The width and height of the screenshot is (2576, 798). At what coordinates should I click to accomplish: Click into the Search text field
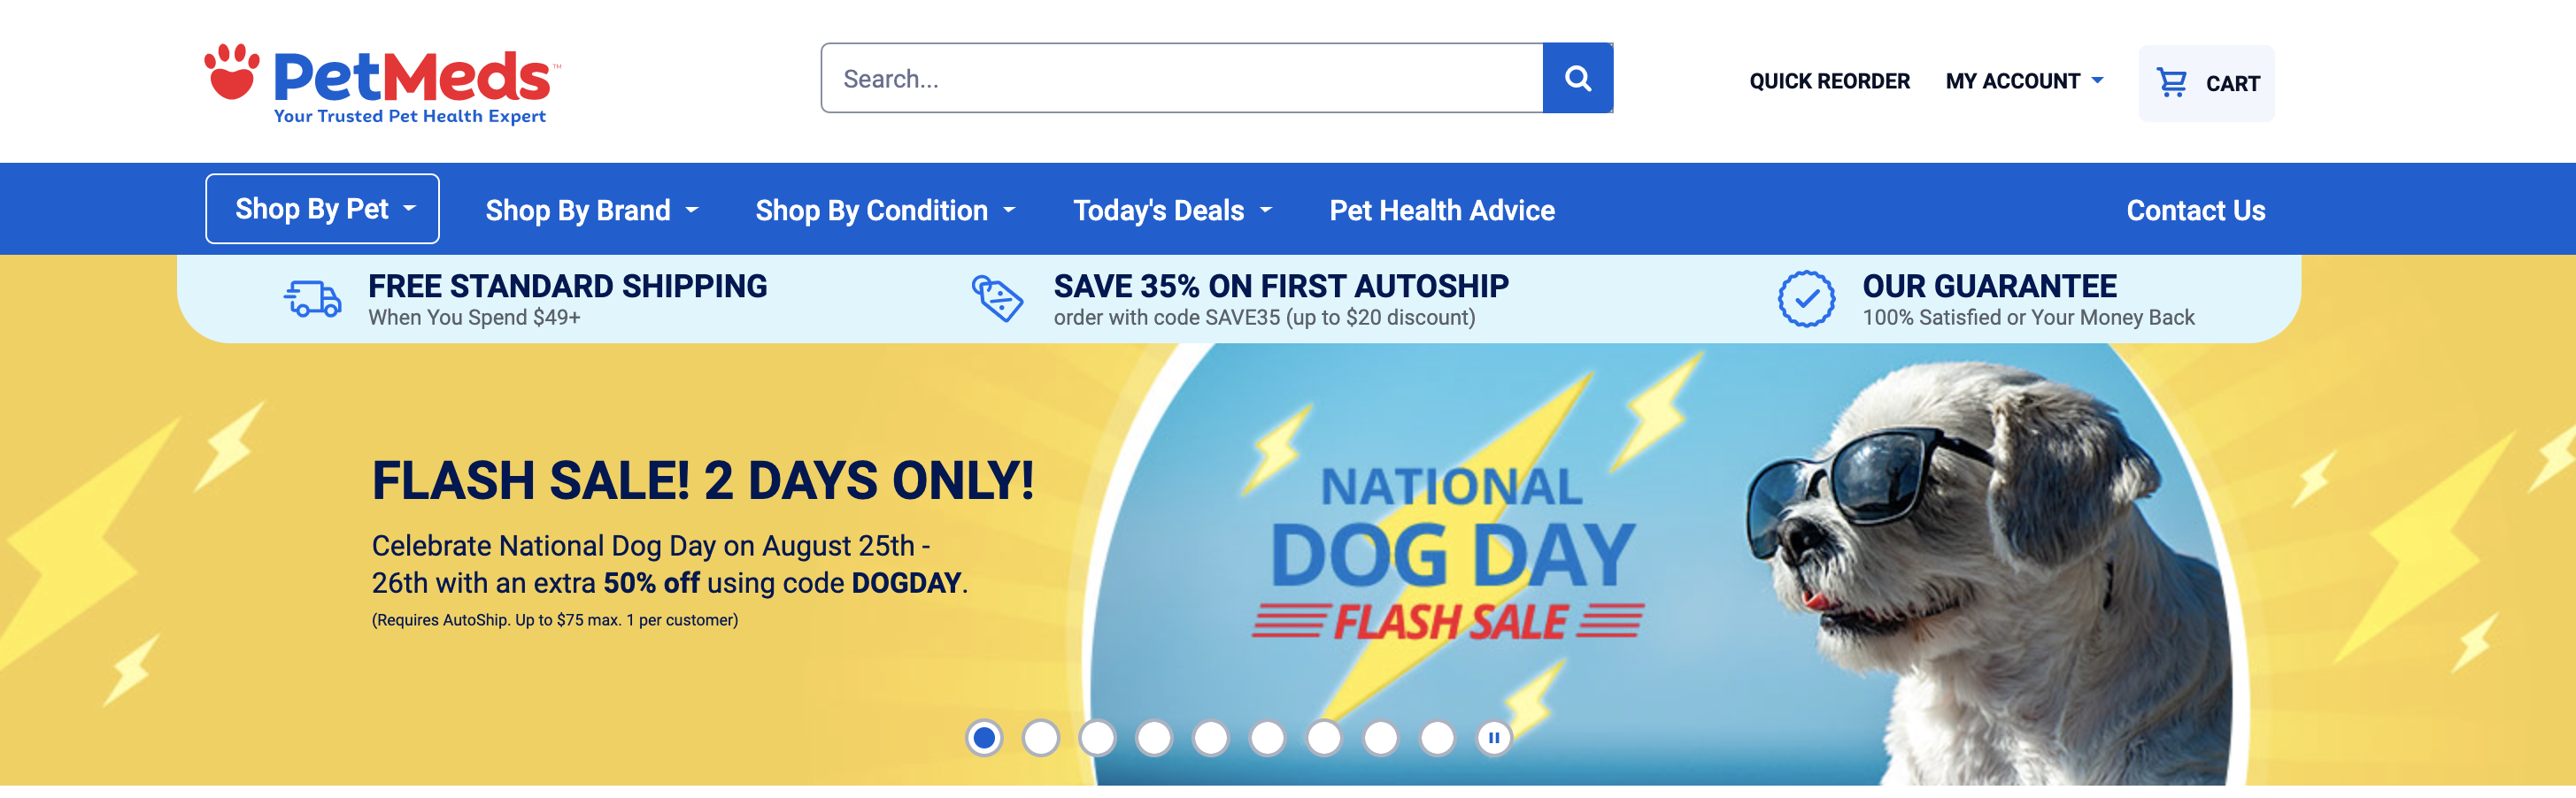point(1180,78)
